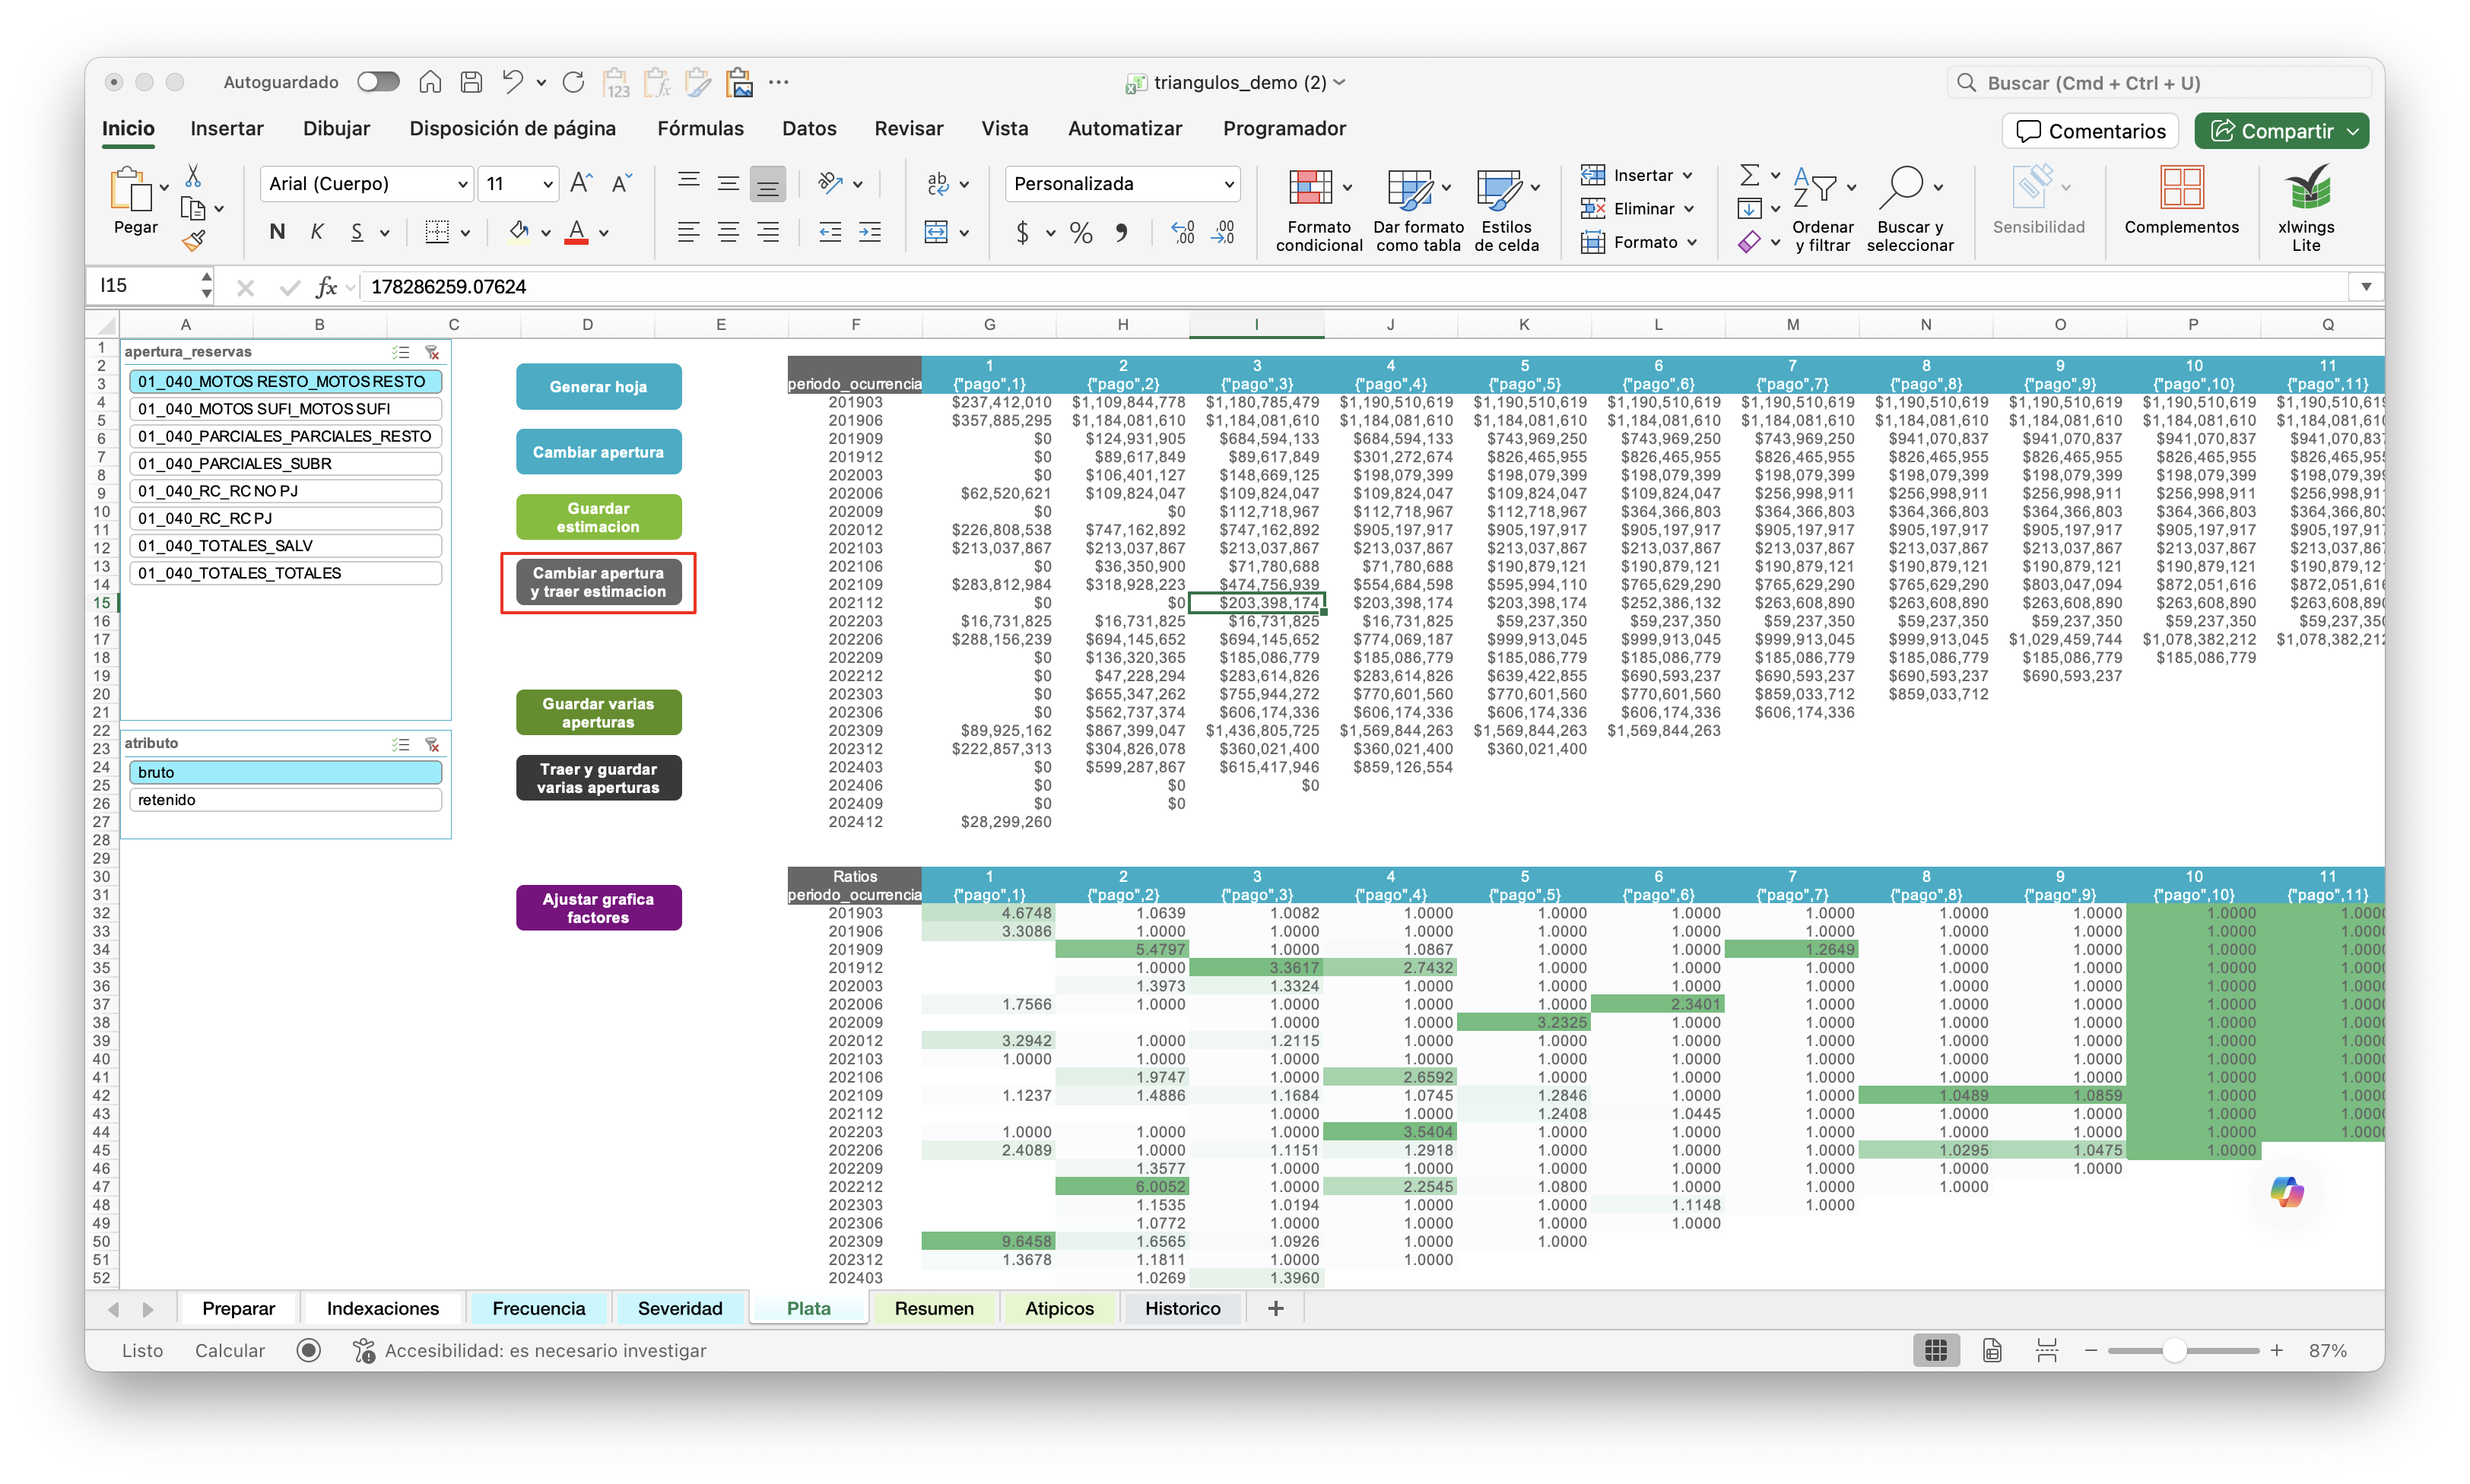Open Dar formato como tabla
Viewport: 2470px width, 1484px height.
tap(1418, 210)
